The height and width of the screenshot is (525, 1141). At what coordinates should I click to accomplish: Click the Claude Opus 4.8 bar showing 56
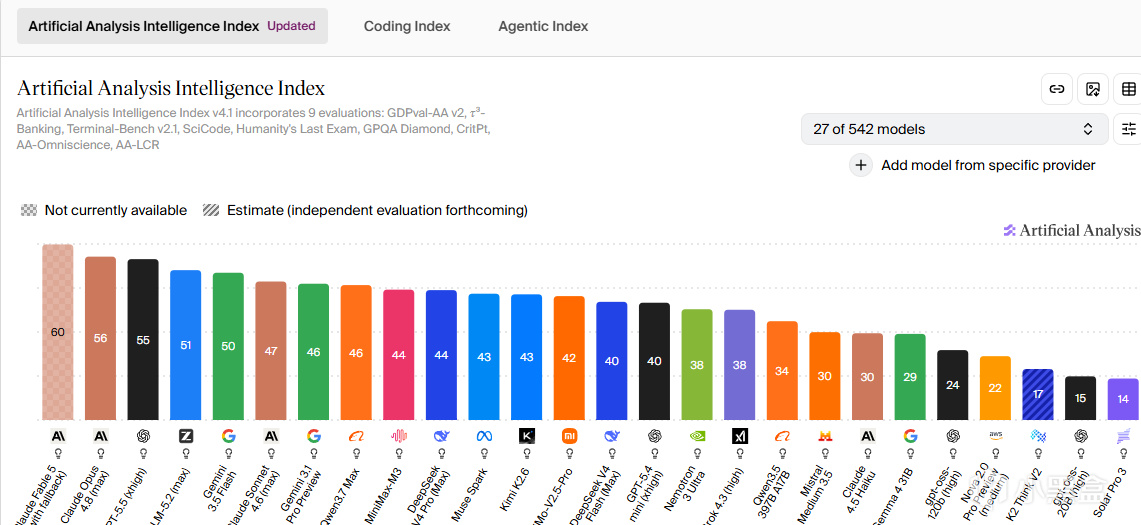click(x=100, y=339)
